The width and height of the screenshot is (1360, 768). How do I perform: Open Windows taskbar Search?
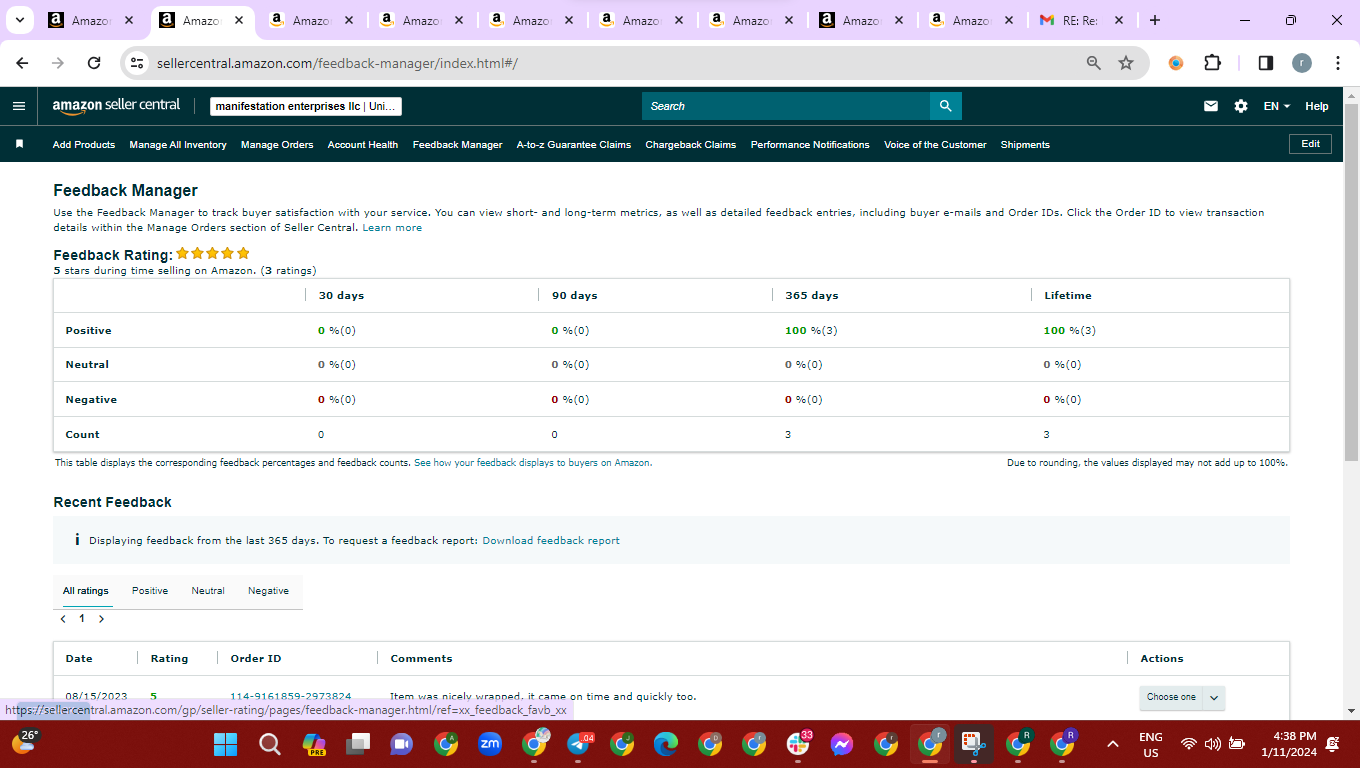[x=270, y=744]
